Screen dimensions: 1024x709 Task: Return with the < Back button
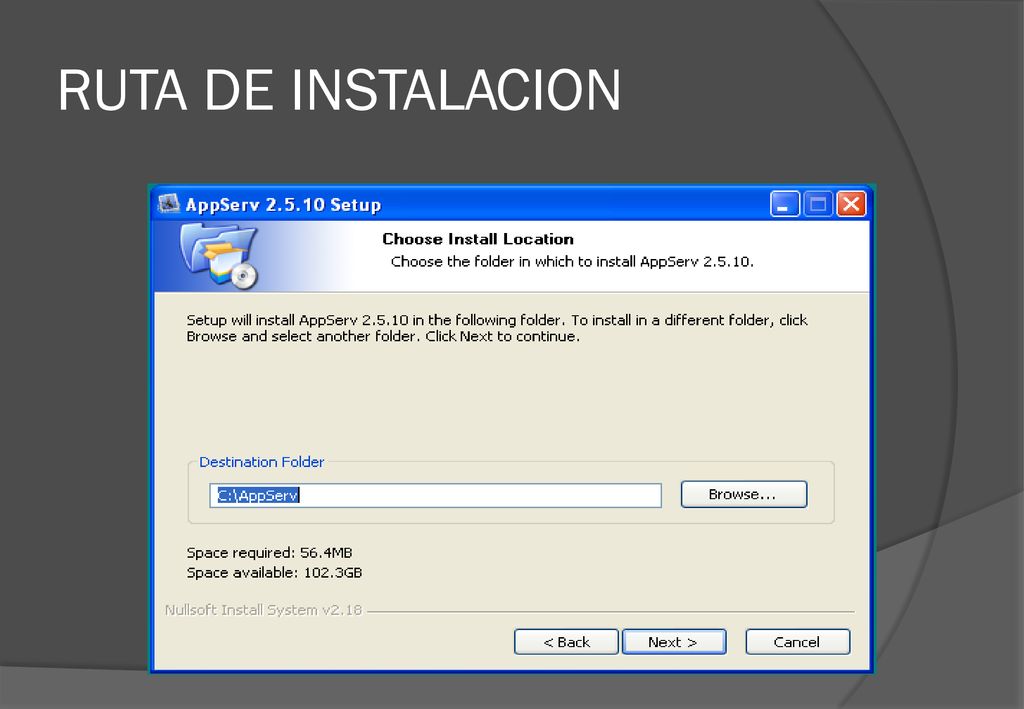tap(566, 642)
